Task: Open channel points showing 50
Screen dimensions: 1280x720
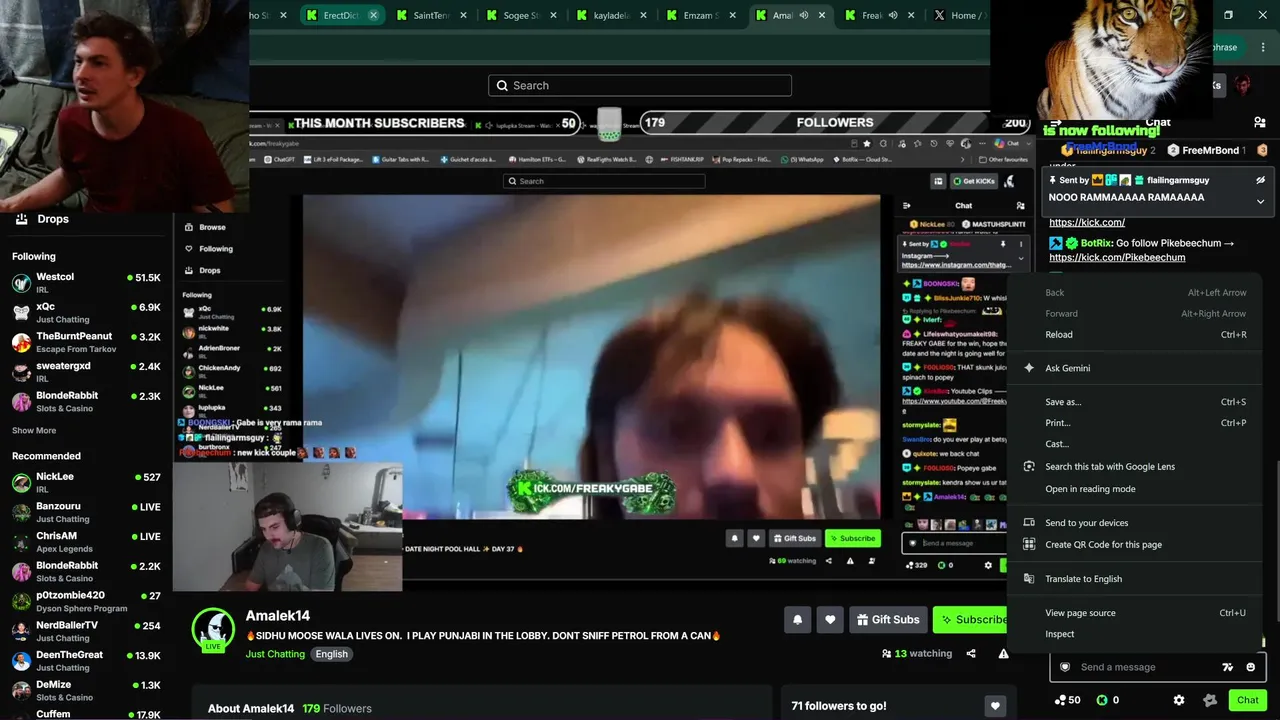Action: pyautogui.click(x=1067, y=700)
